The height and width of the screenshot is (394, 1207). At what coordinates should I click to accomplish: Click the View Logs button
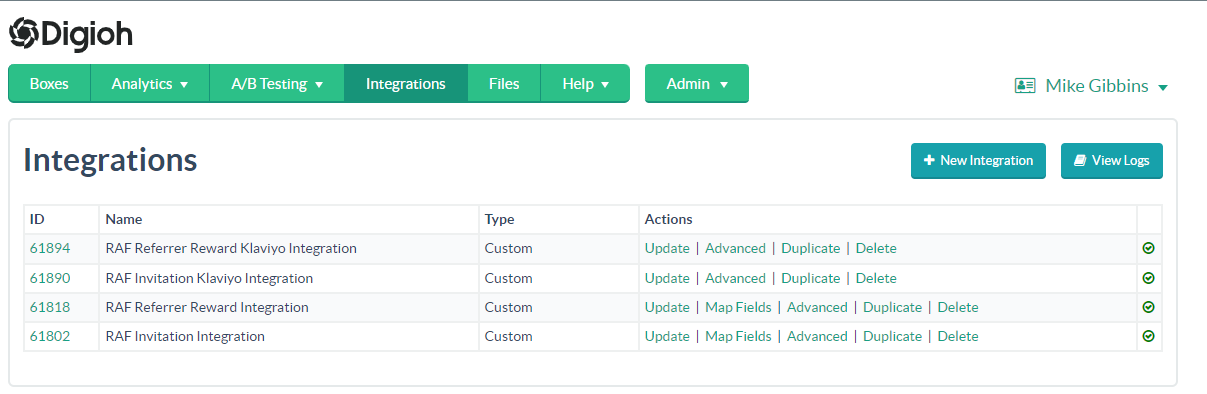pos(1112,161)
